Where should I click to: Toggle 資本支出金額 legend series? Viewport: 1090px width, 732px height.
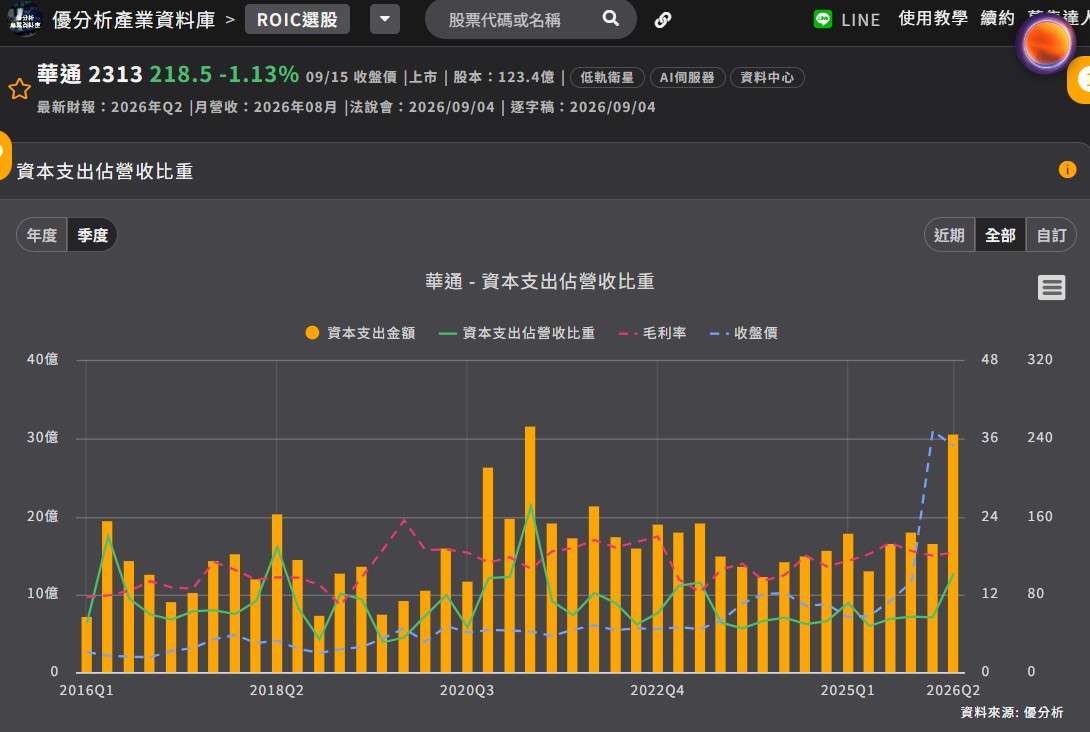coord(360,333)
